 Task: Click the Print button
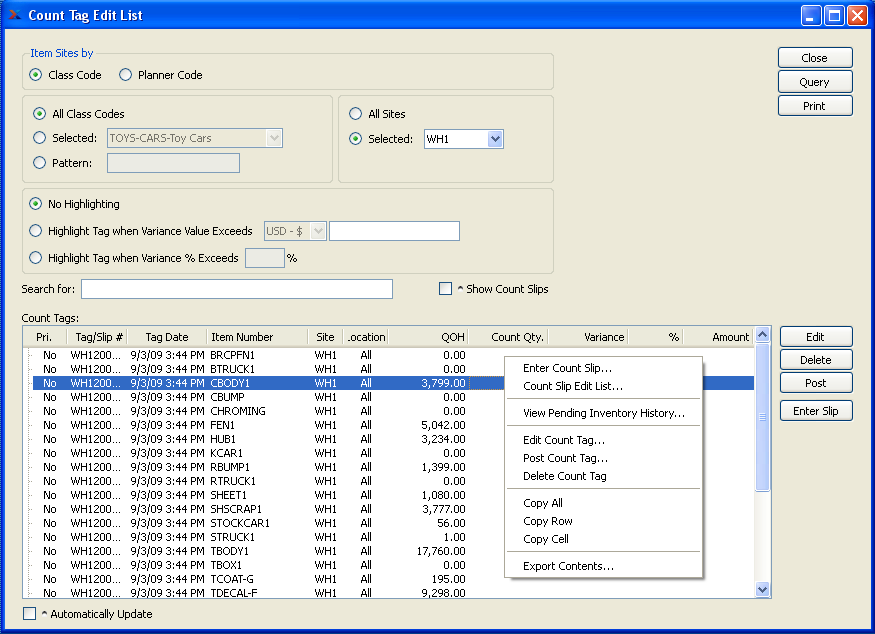pyautogui.click(x=814, y=106)
